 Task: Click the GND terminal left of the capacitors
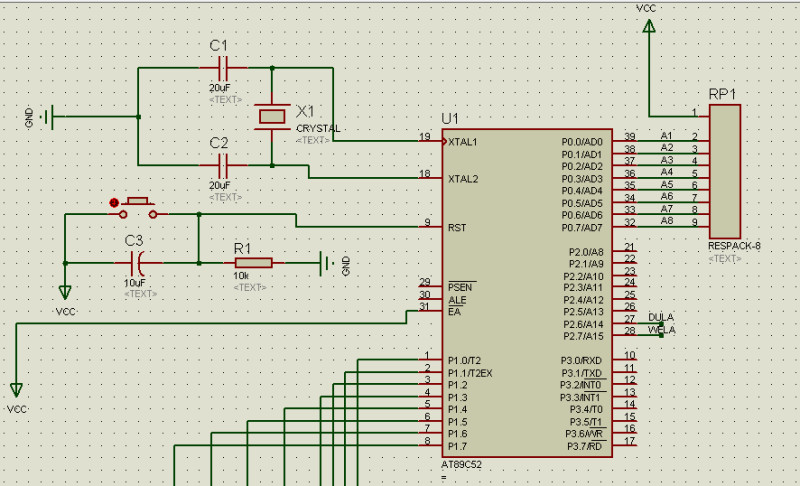(46, 116)
